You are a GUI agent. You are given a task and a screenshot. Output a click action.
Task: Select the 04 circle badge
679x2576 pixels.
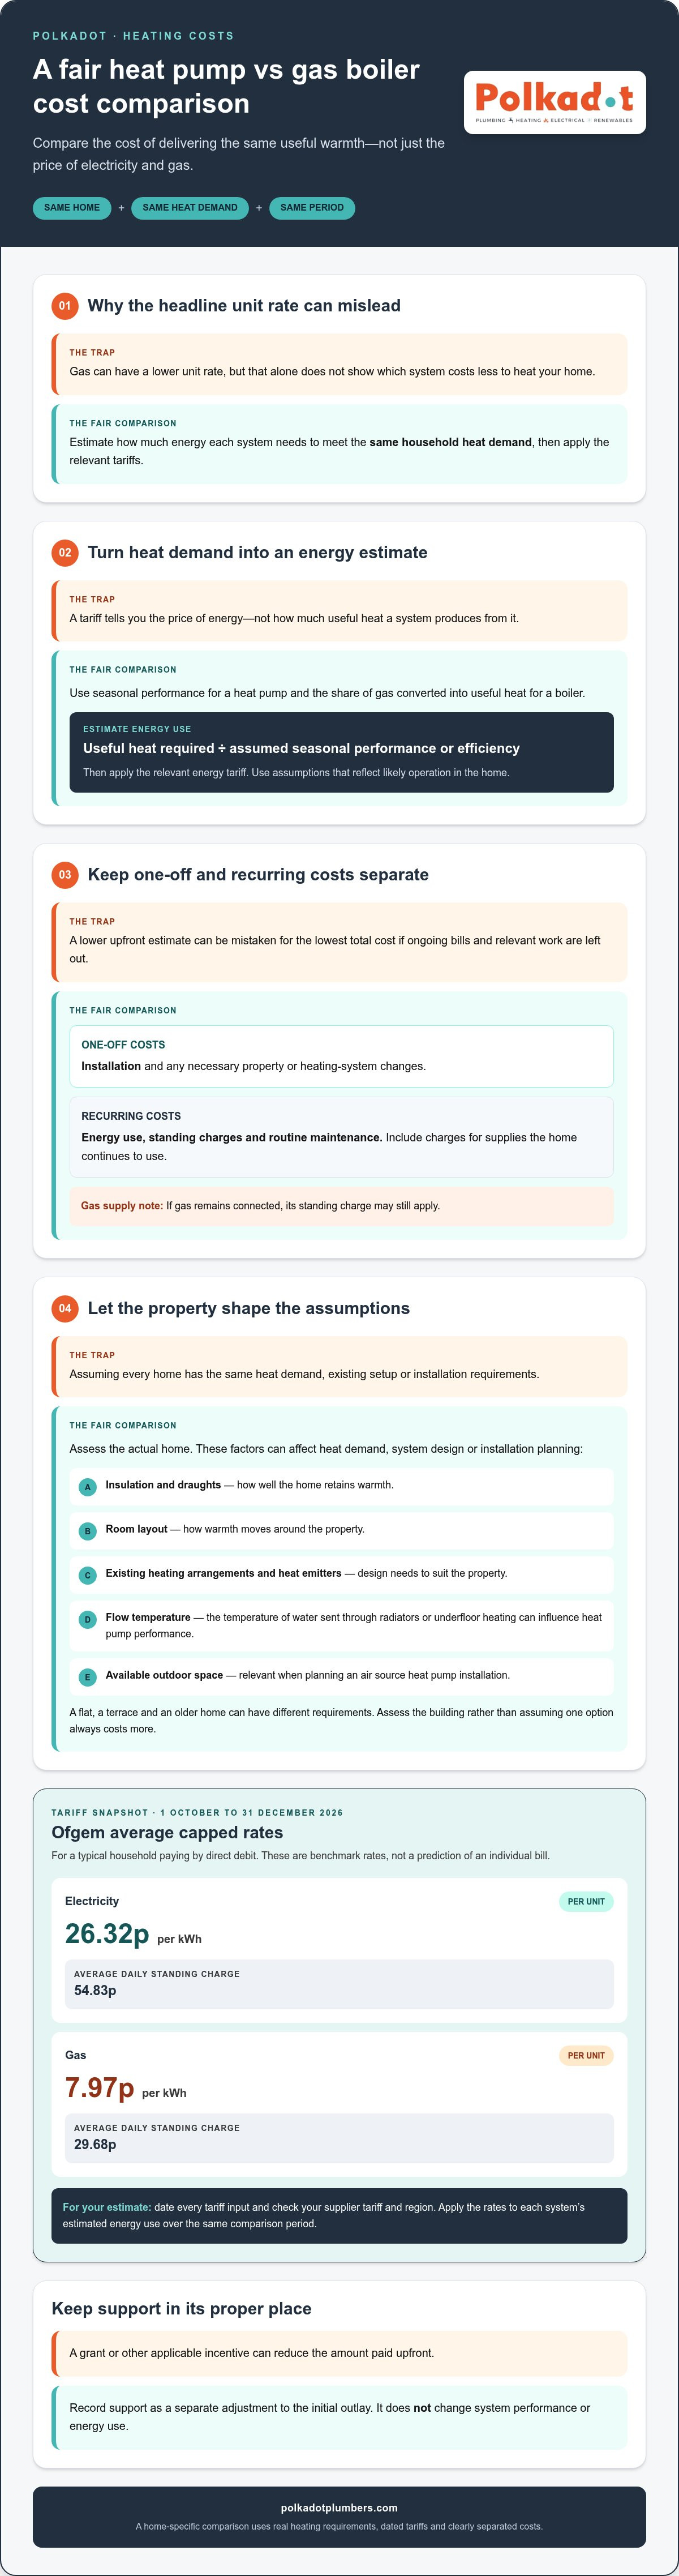tap(65, 1309)
